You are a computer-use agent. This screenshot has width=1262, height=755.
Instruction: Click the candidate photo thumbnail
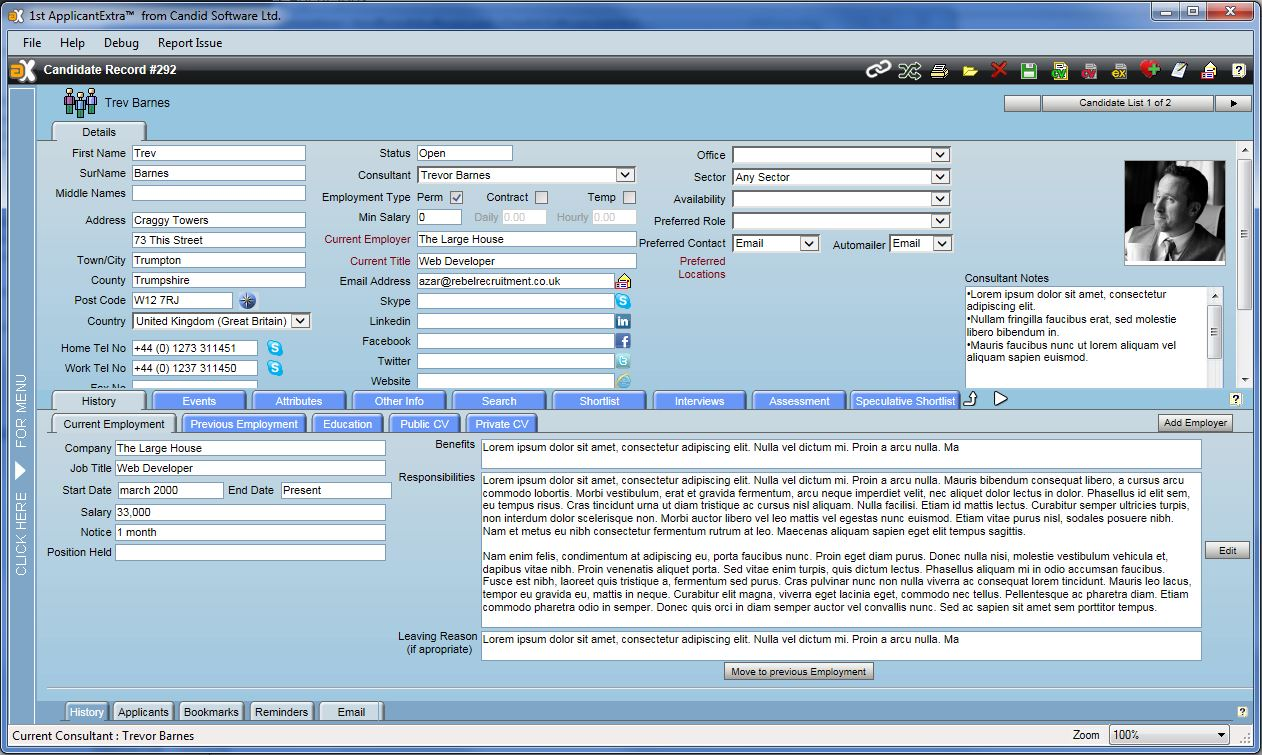click(x=1175, y=211)
